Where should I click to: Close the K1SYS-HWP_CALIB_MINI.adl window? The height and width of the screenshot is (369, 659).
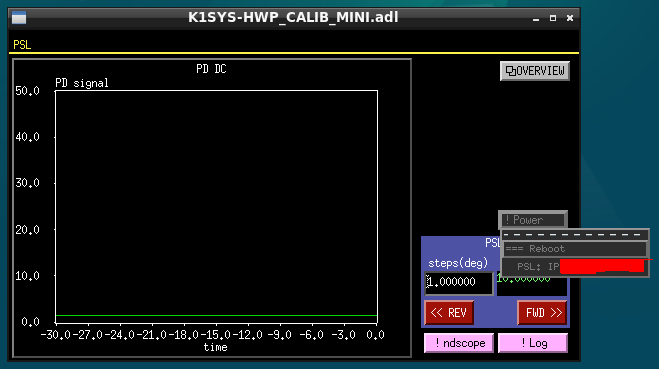coord(570,18)
